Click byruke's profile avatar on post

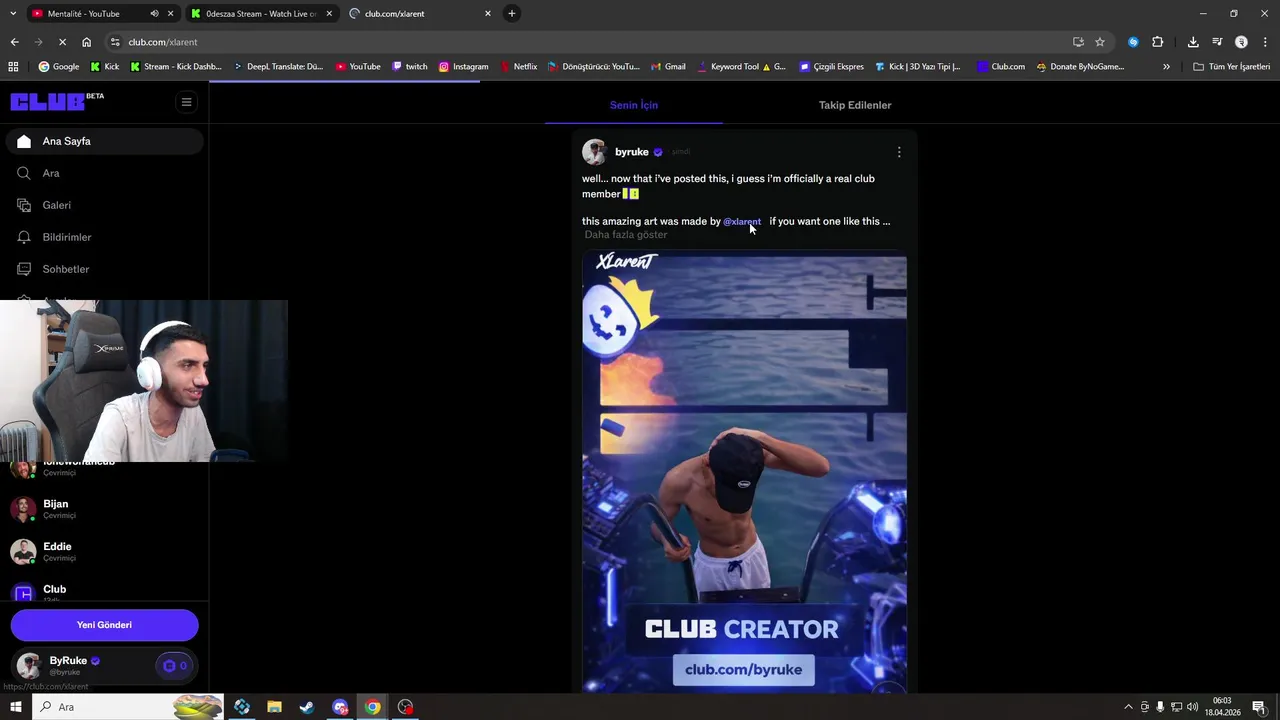[x=595, y=152]
